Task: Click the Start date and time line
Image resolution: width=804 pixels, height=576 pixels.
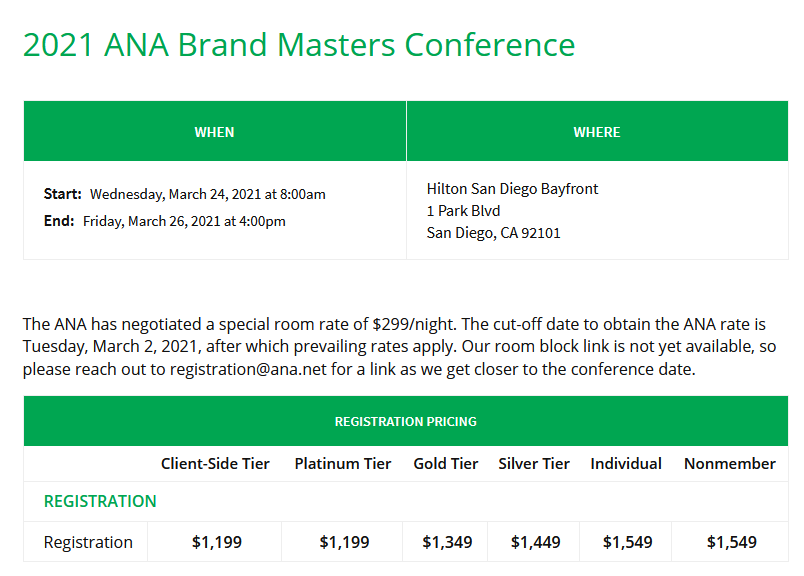Action: pos(185,194)
